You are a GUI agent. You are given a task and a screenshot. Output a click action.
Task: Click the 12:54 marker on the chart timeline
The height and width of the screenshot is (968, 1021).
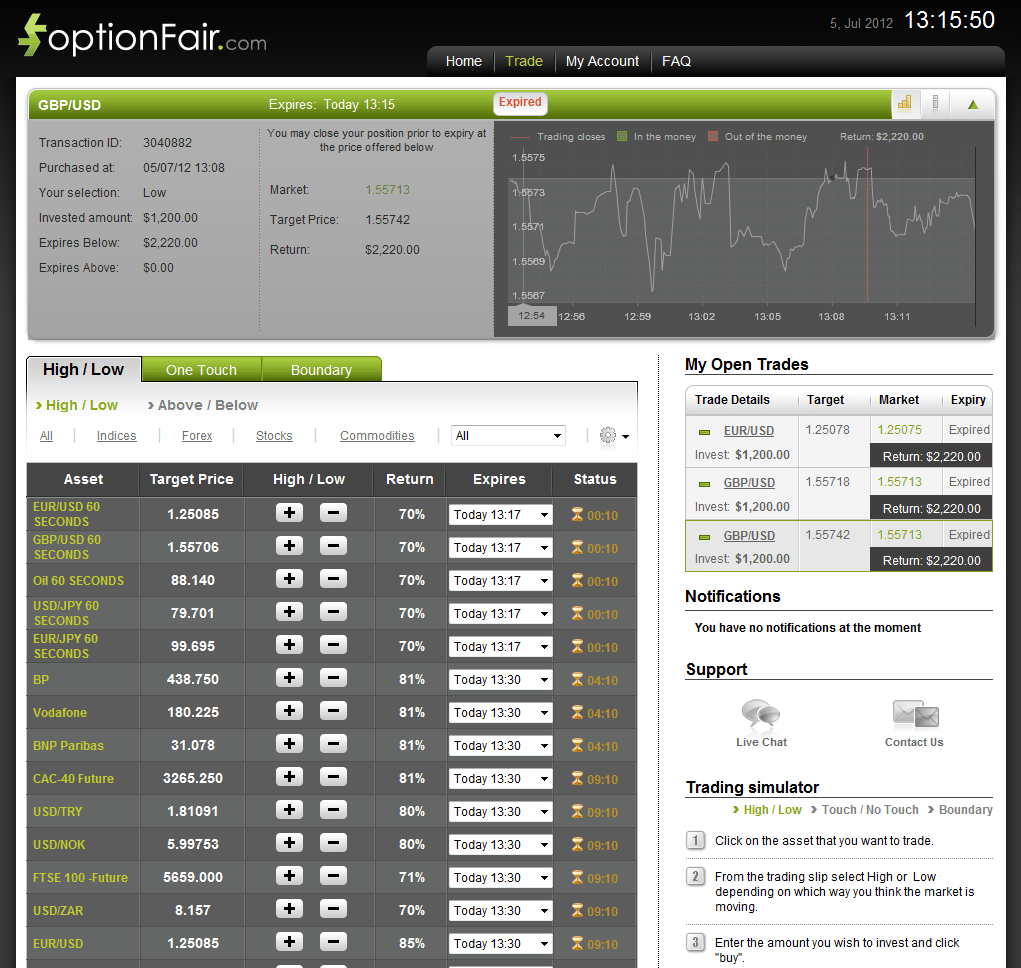[532, 314]
